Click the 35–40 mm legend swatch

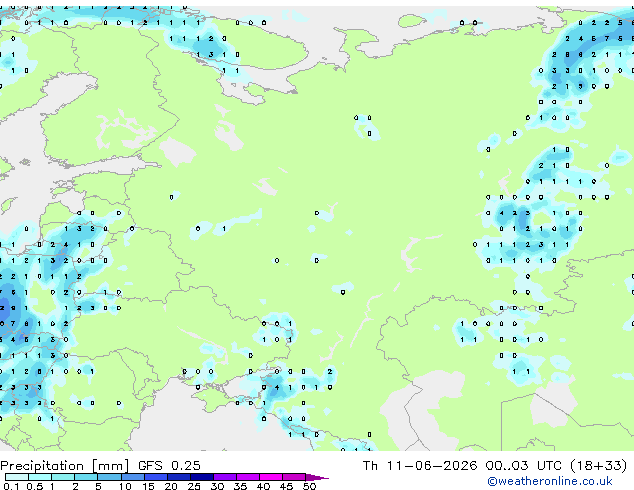pyautogui.click(x=248, y=477)
